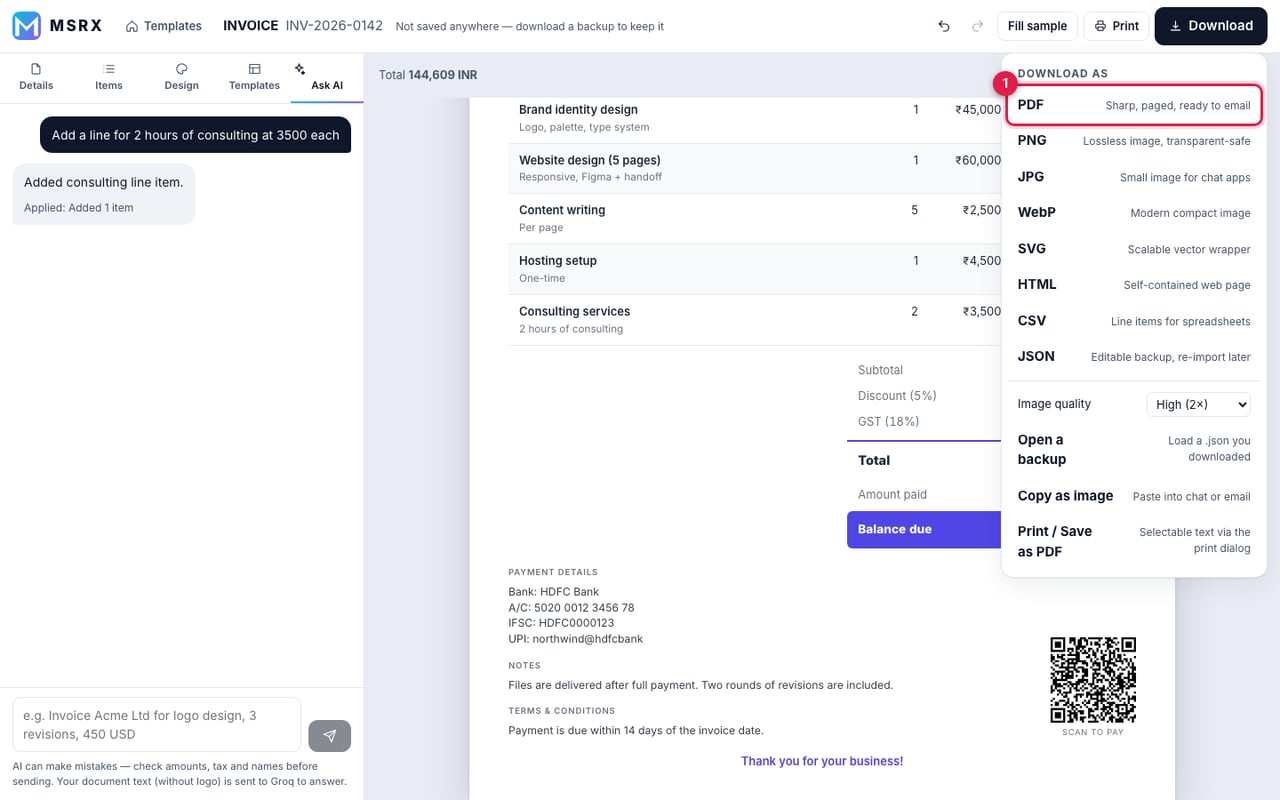
Task: Click the Subtotal label
Action: (880, 370)
